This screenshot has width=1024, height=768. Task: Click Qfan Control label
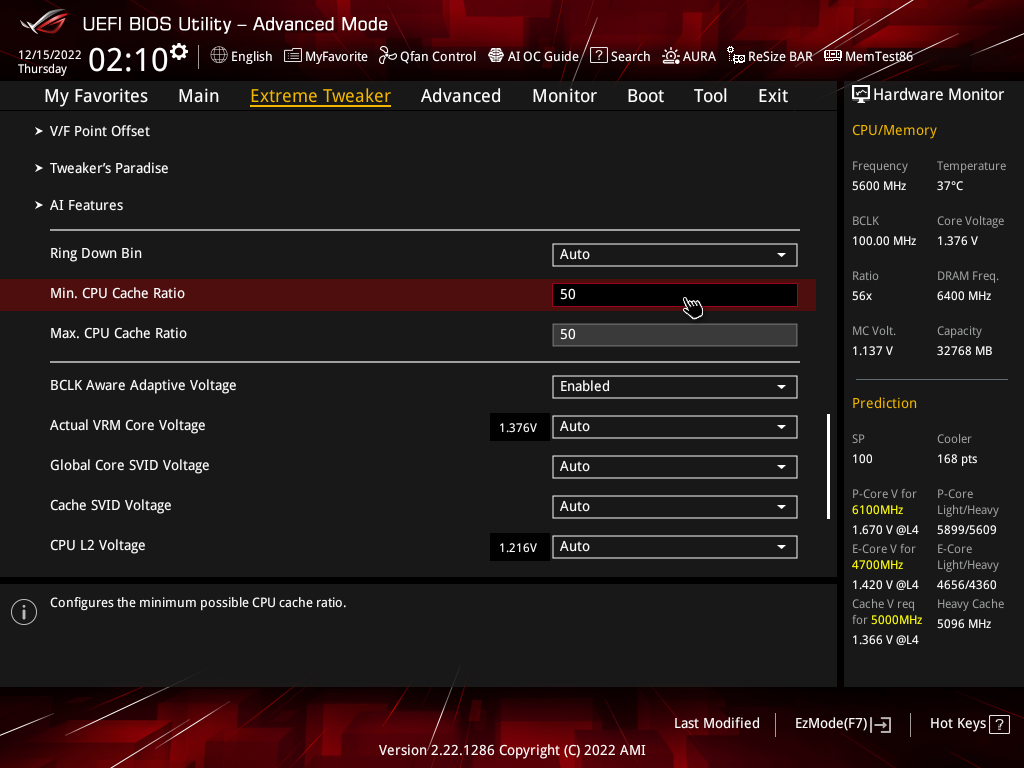coord(438,57)
